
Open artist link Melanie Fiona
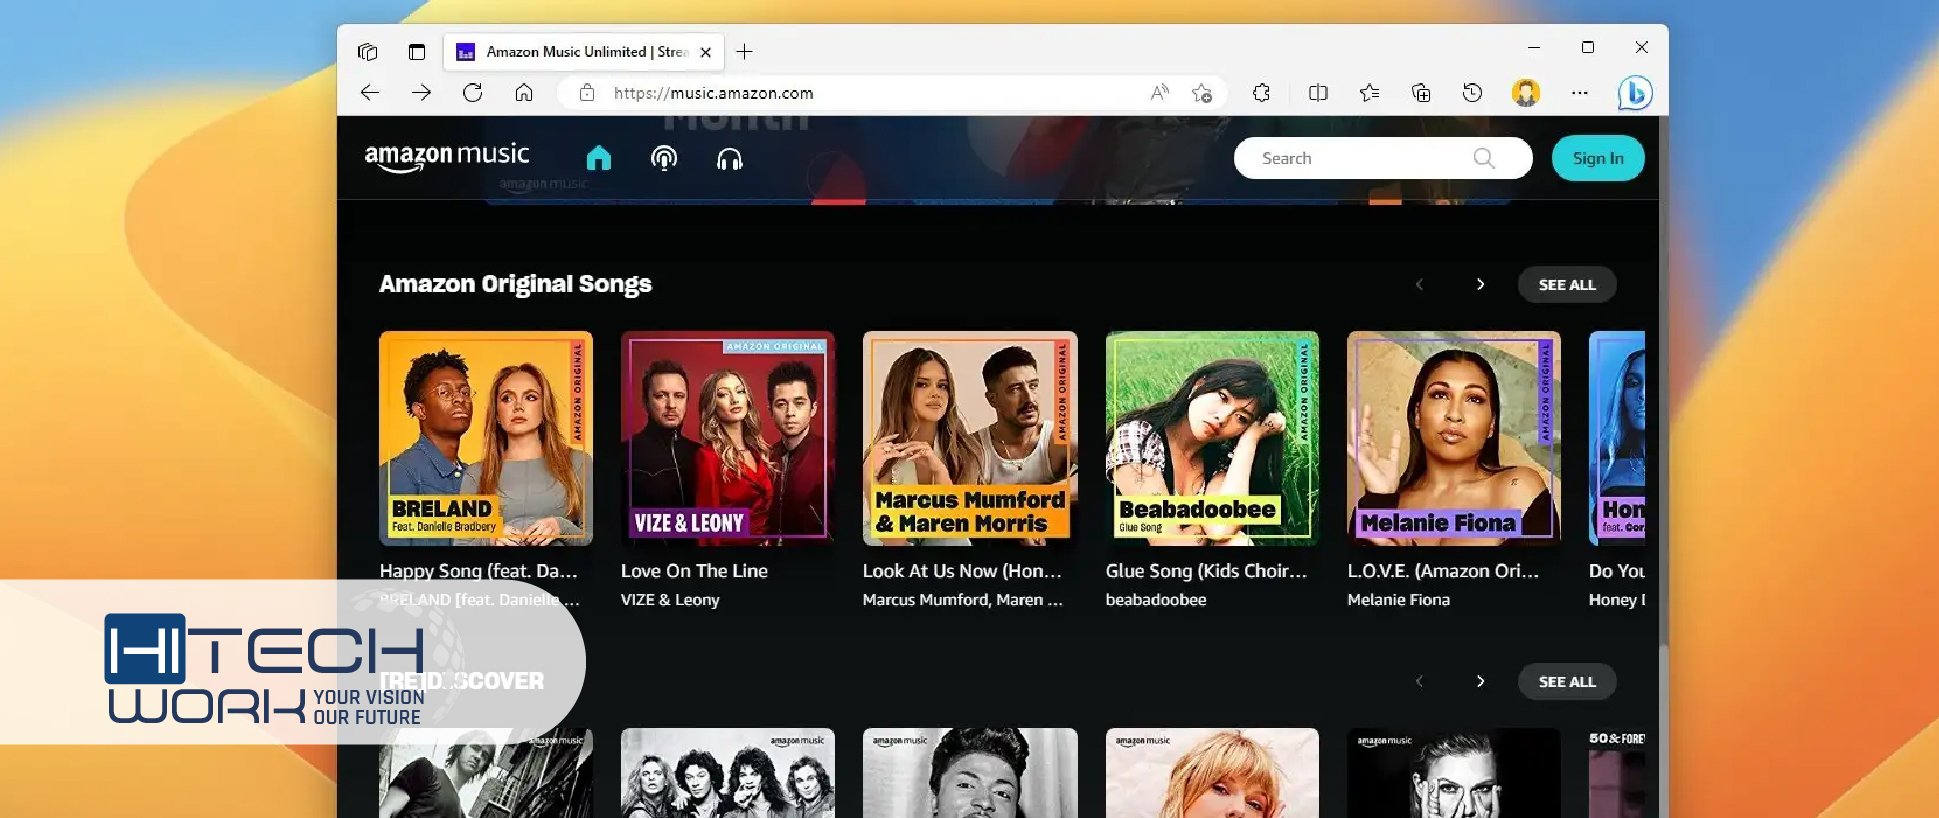(1398, 600)
